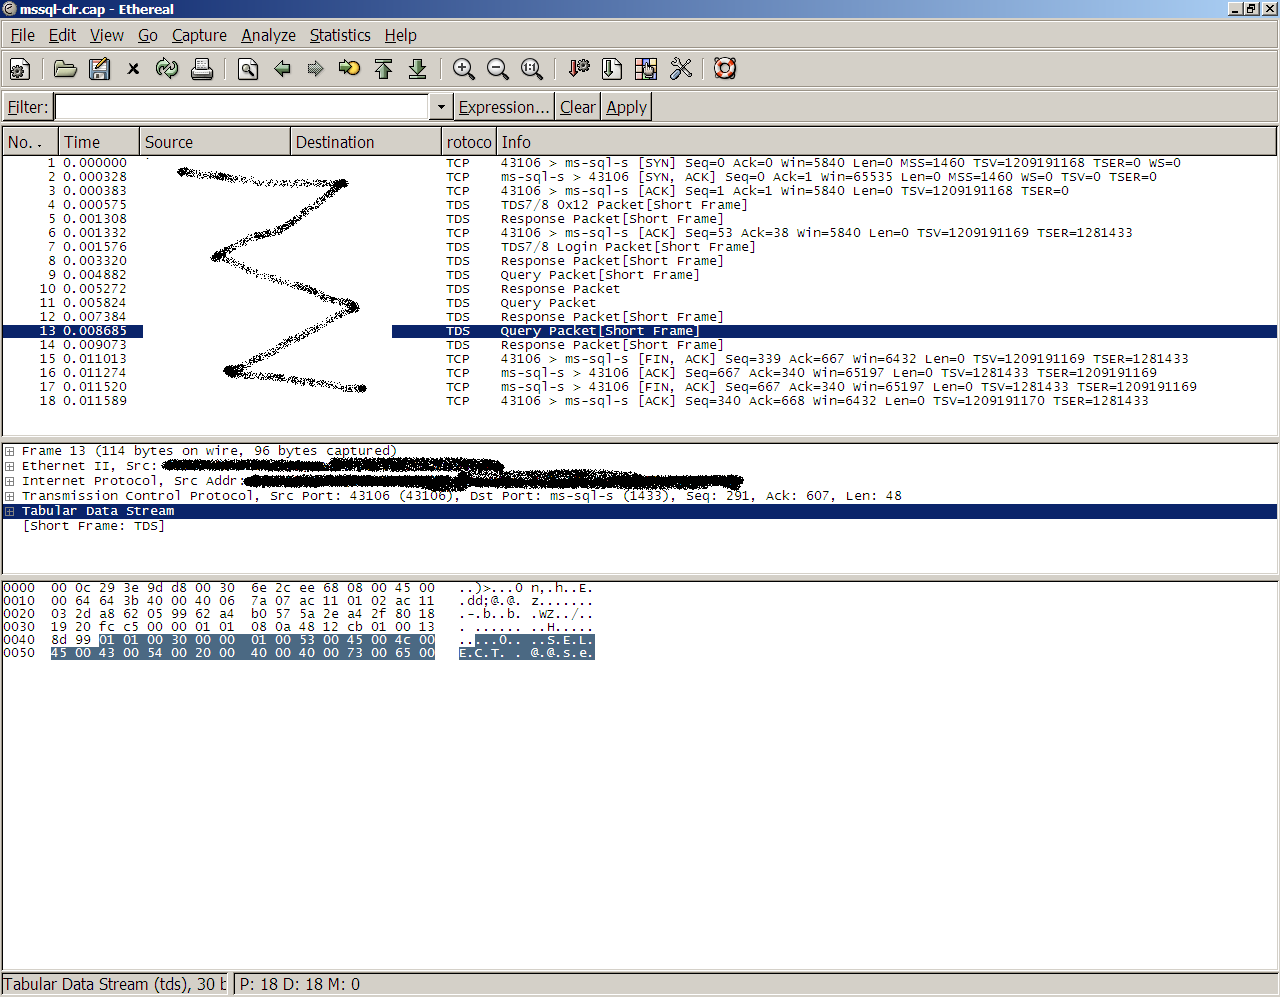Expand the Tabular Data Stream node
Screen dimensions: 1280x998
click(10, 511)
